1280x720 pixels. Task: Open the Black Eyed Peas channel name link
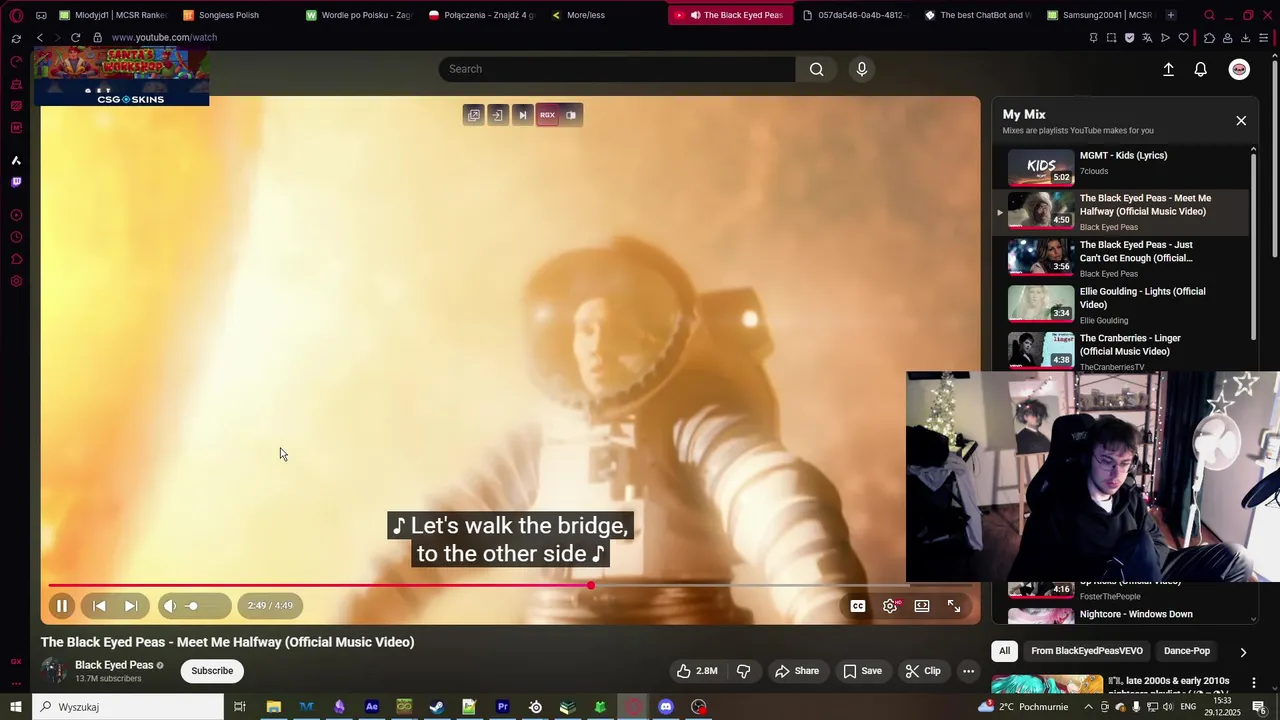pos(114,665)
